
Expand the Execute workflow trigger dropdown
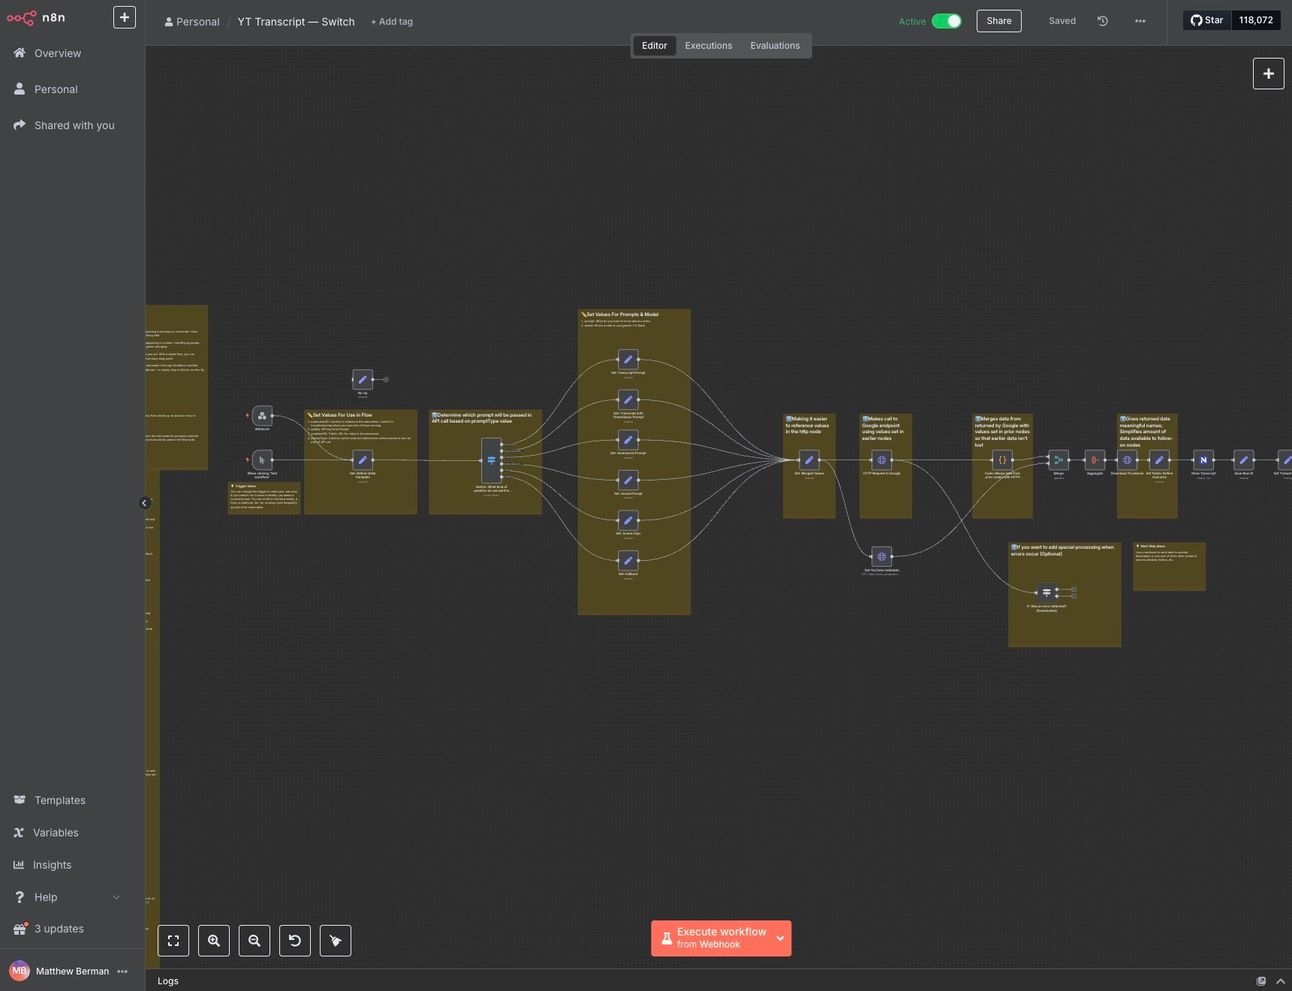tap(780, 939)
